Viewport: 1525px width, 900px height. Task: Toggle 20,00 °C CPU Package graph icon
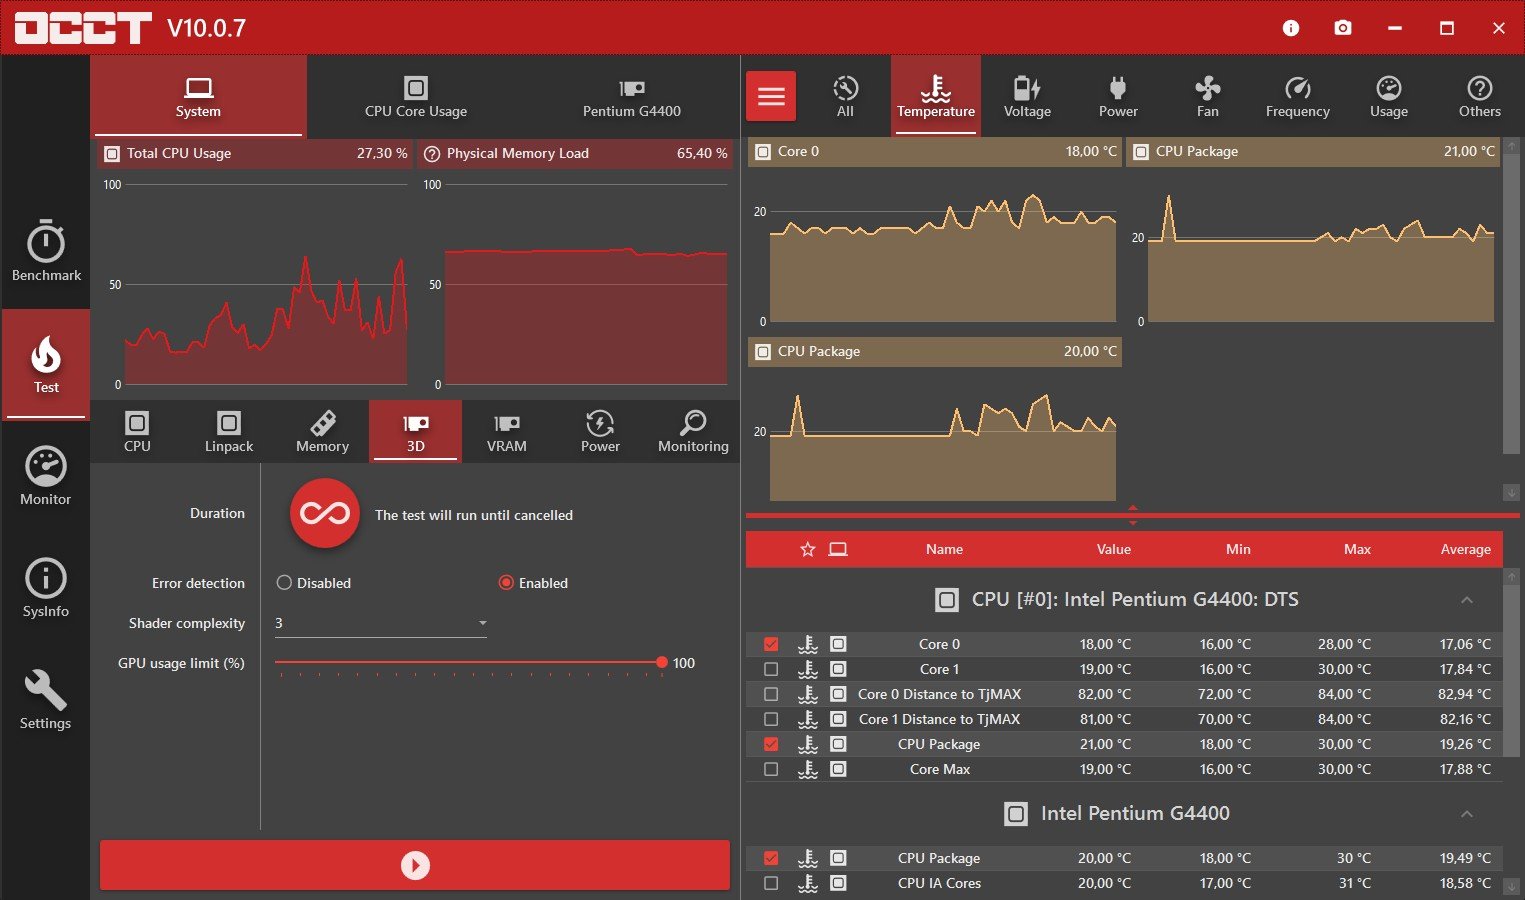point(764,352)
